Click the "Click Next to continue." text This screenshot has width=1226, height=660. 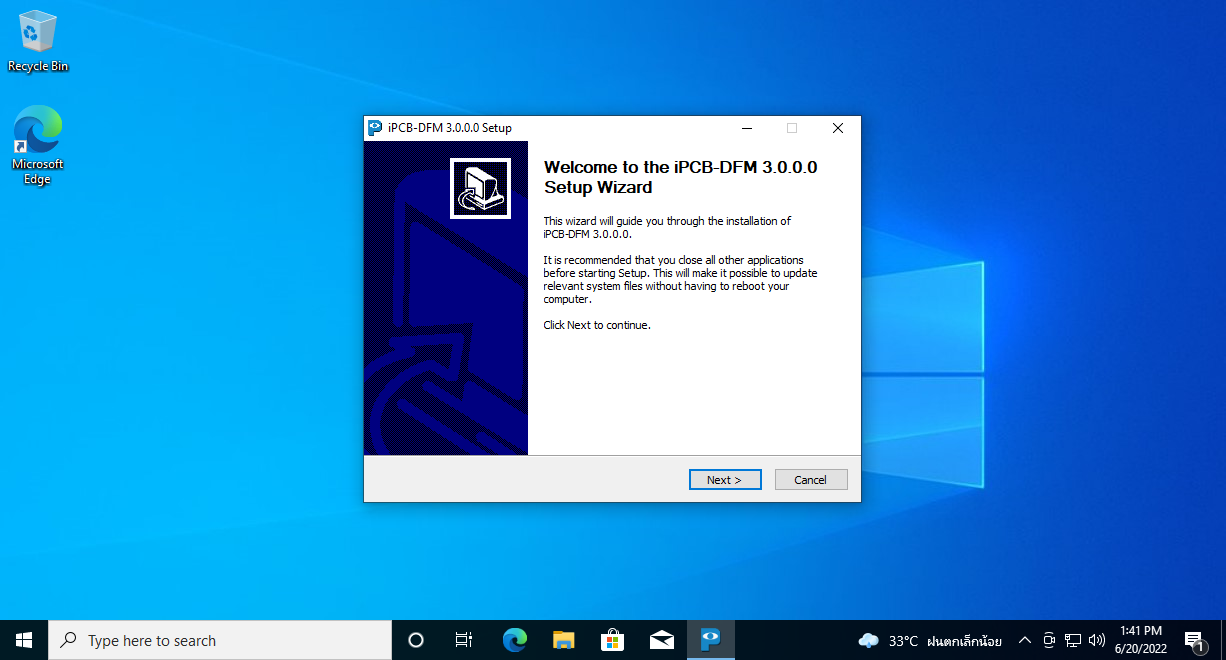[x=597, y=325]
